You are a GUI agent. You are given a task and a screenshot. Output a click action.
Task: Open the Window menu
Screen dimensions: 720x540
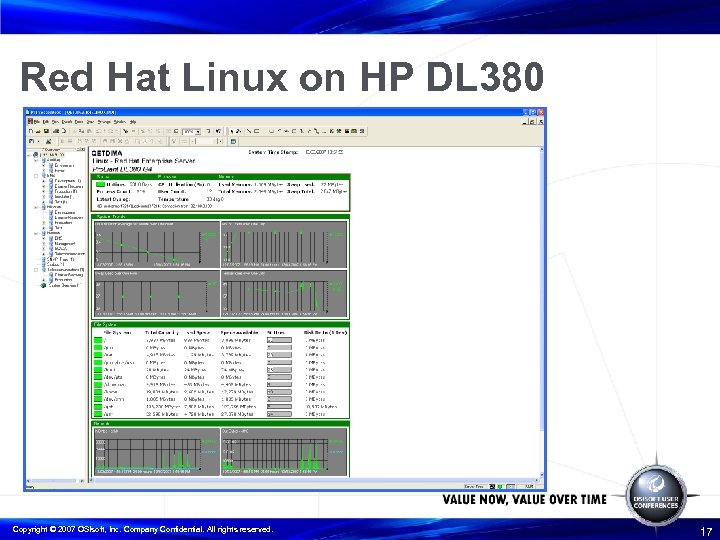click(120, 122)
